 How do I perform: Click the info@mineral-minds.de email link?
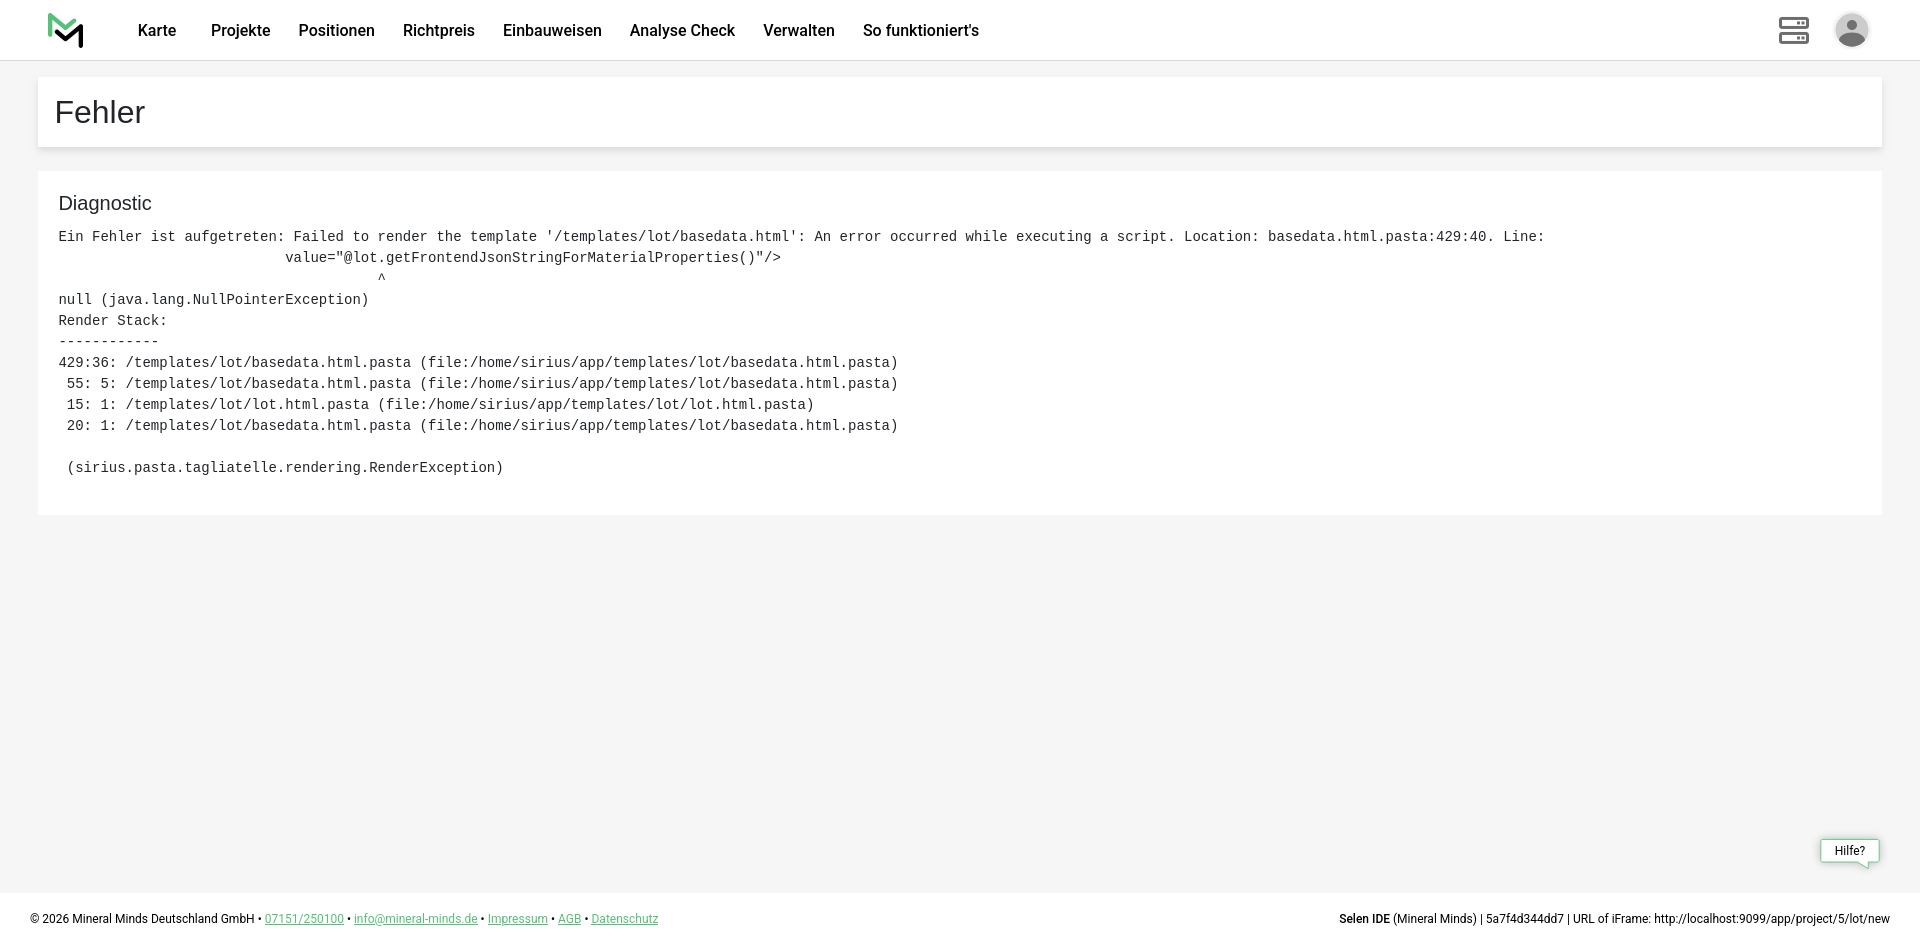point(415,919)
